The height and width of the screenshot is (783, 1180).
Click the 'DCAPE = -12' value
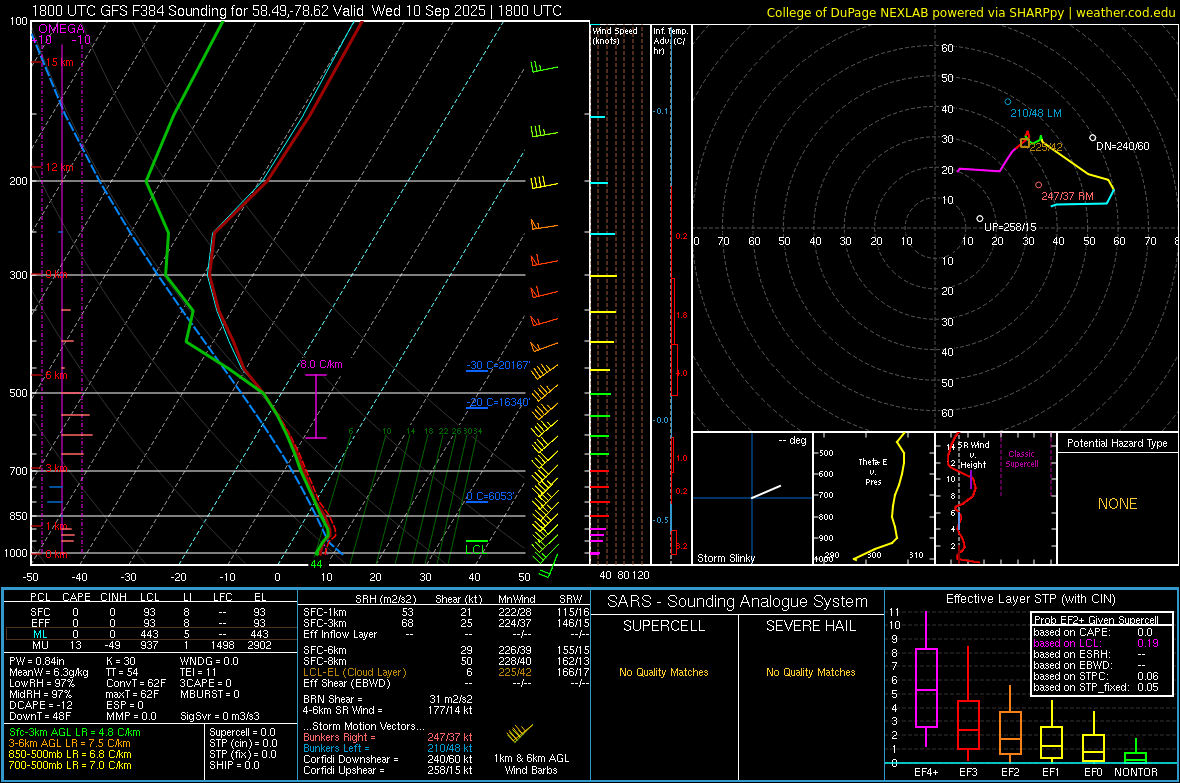[41, 705]
